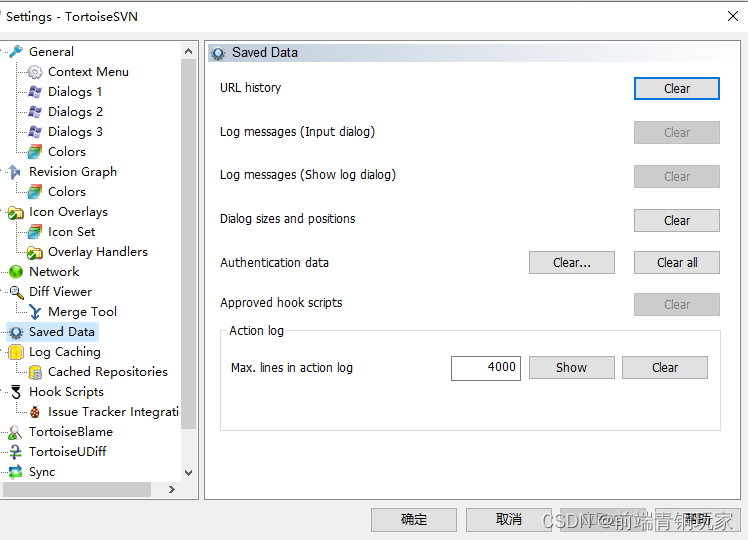
Task: Clear the action log
Action: (665, 368)
